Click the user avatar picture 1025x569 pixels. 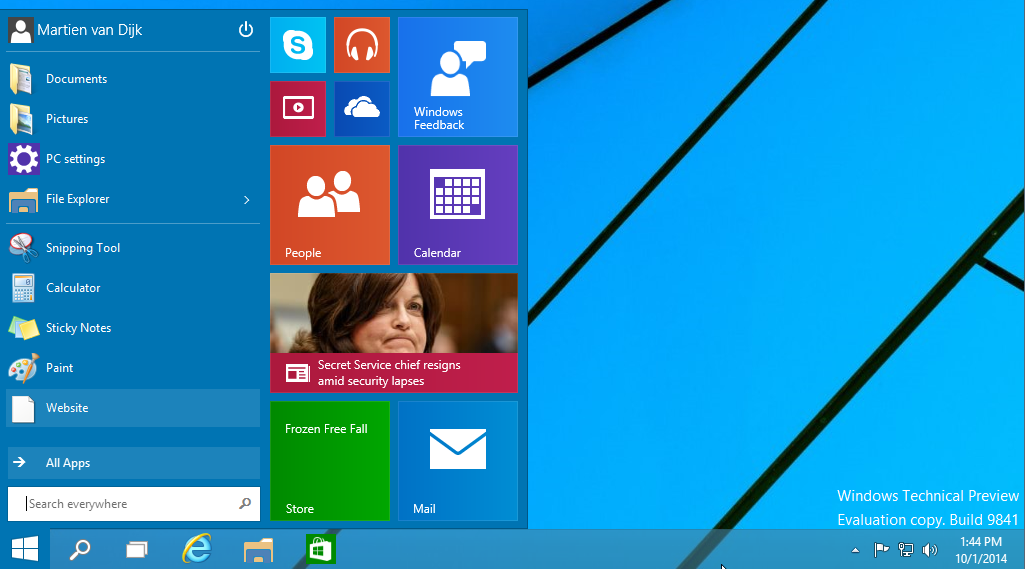tap(20, 31)
